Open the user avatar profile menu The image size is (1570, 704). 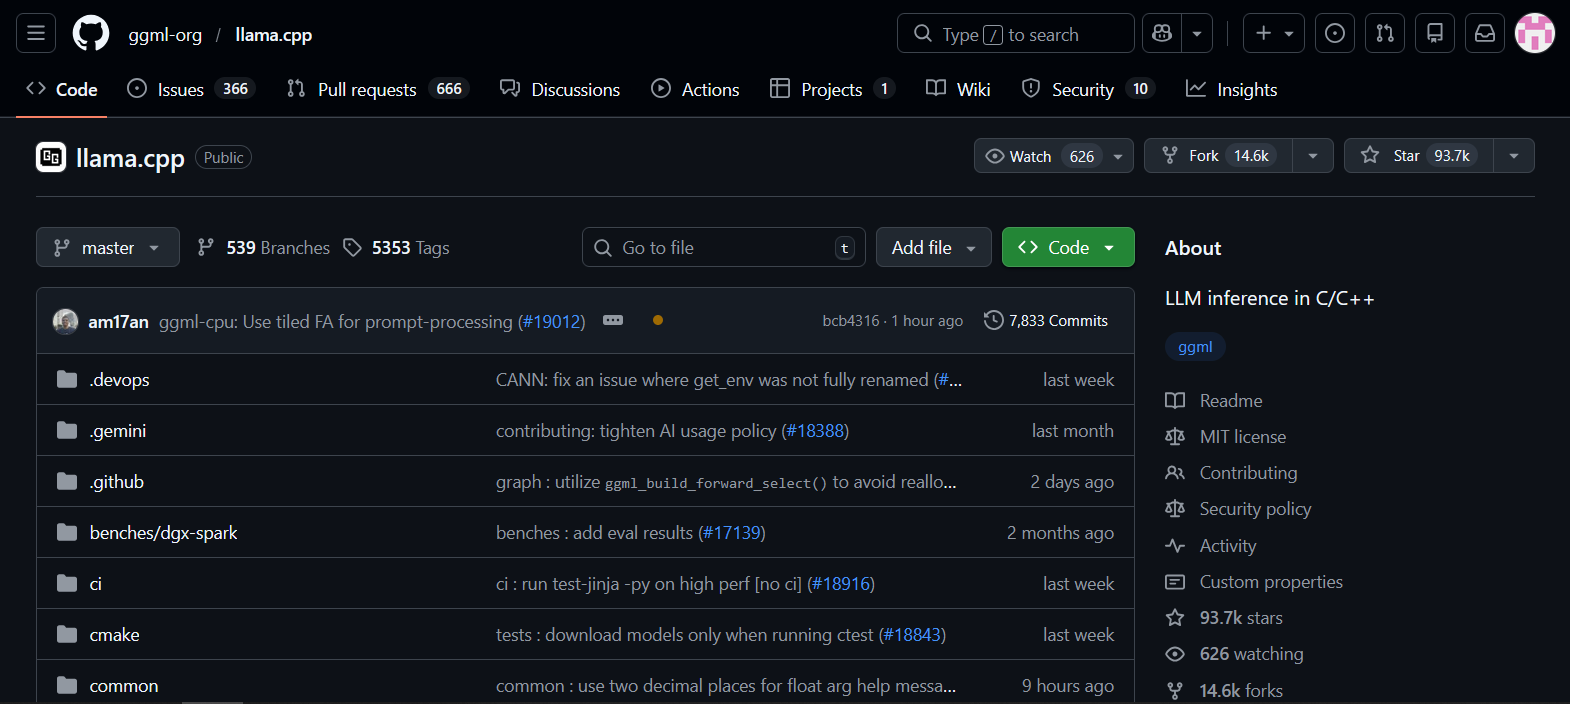(x=1534, y=33)
